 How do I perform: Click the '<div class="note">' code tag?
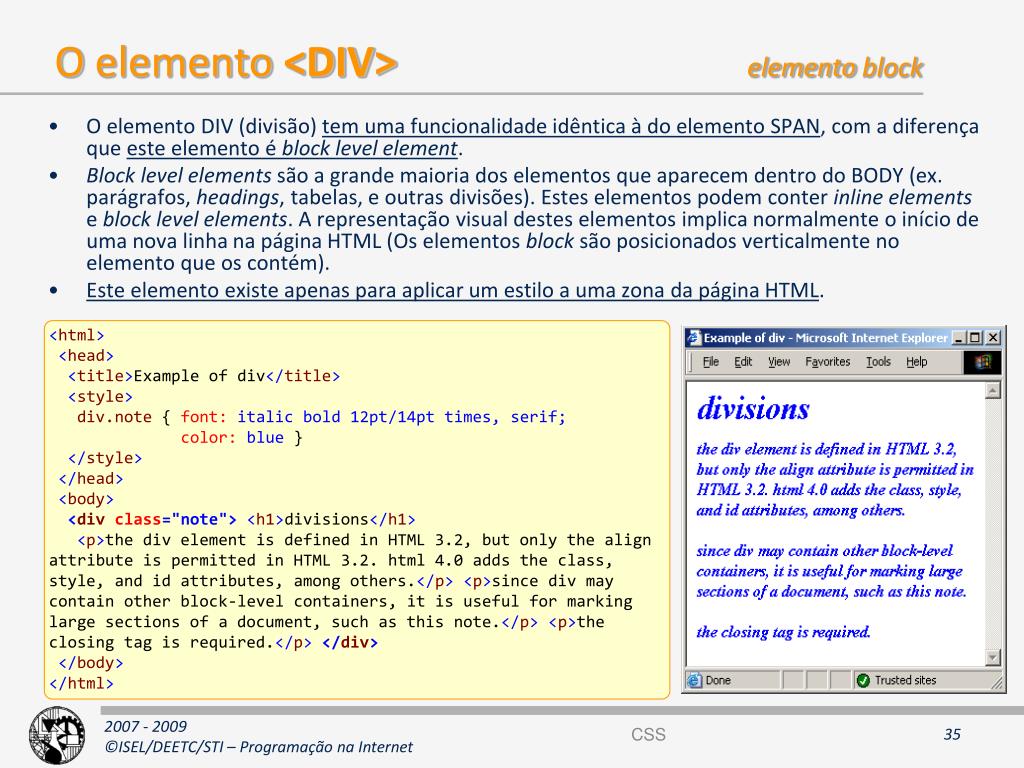(152, 520)
